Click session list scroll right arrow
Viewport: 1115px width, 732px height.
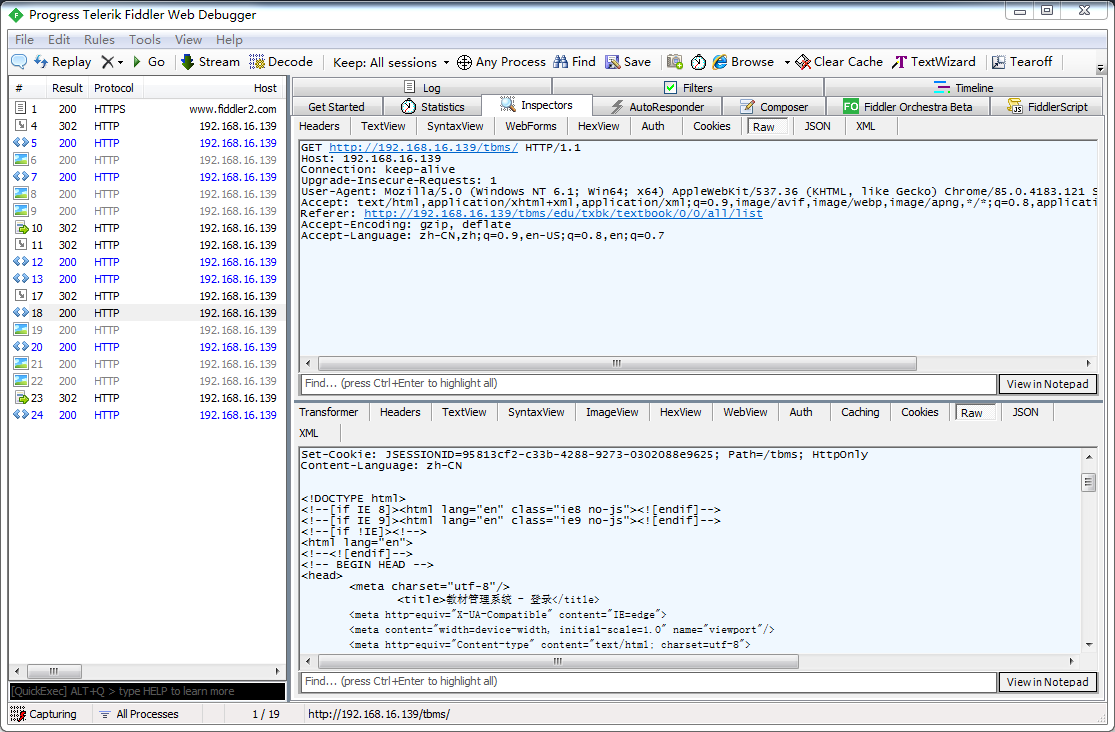pyautogui.click(x=278, y=671)
